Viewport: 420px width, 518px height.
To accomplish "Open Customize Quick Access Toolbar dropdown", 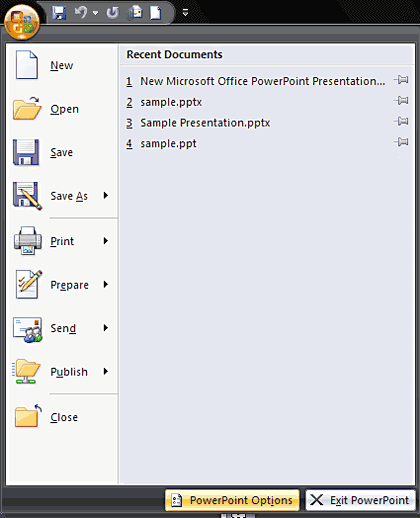I will (185, 13).
